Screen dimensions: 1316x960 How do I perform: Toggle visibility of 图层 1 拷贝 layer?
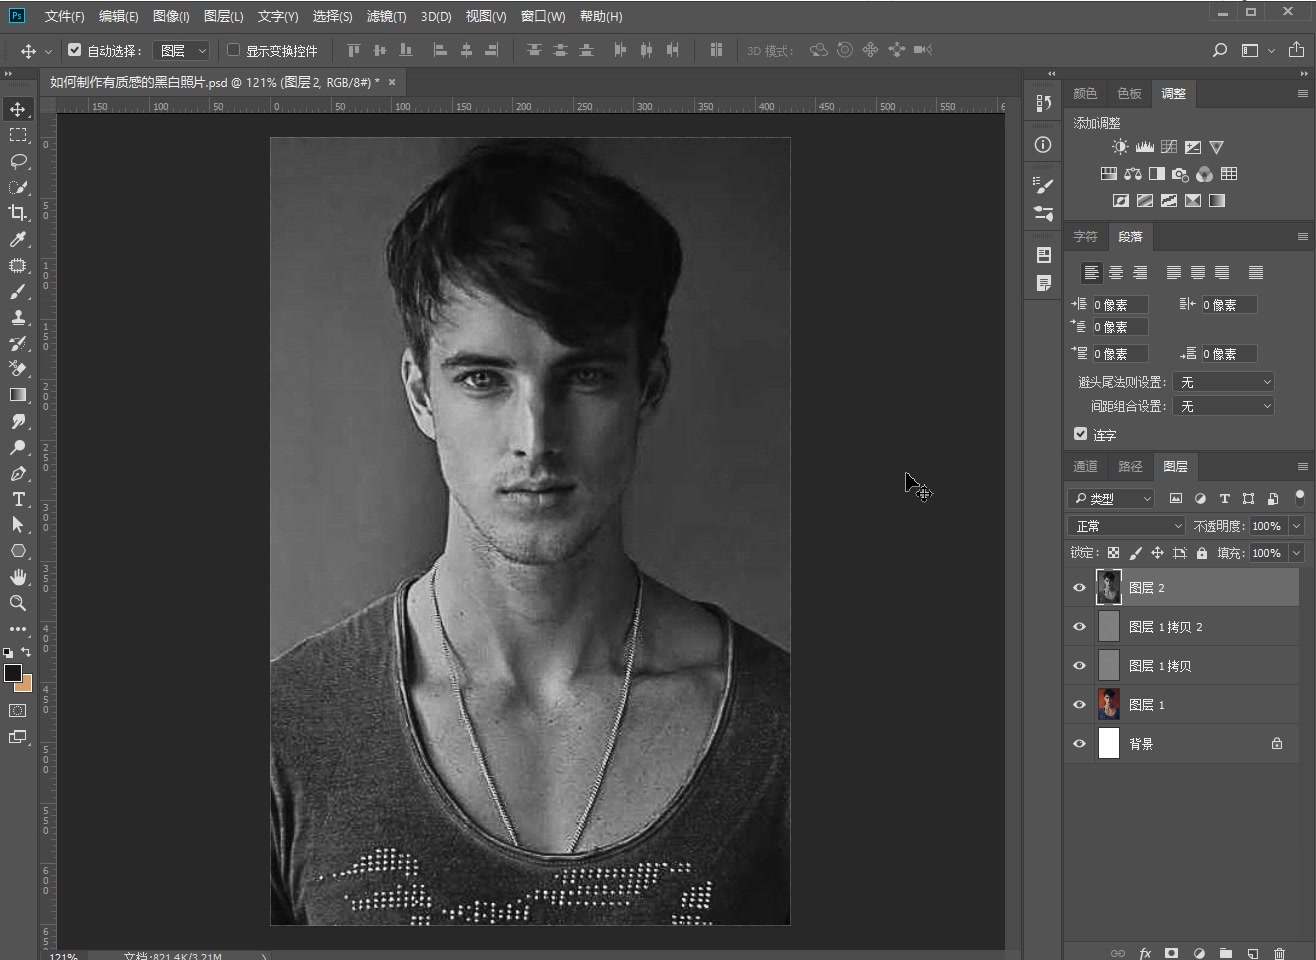(x=1079, y=666)
